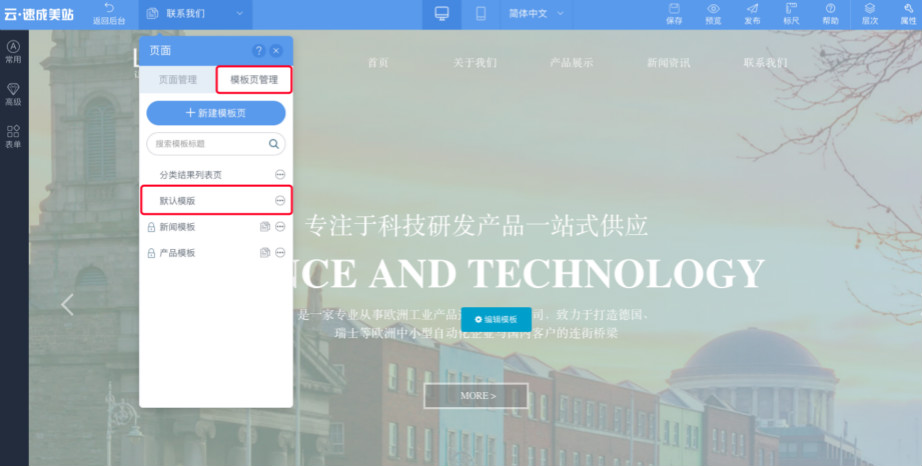Toggle the 标尺 (Ruler) display
The height and width of the screenshot is (466, 922).
(x=791, y=9)
